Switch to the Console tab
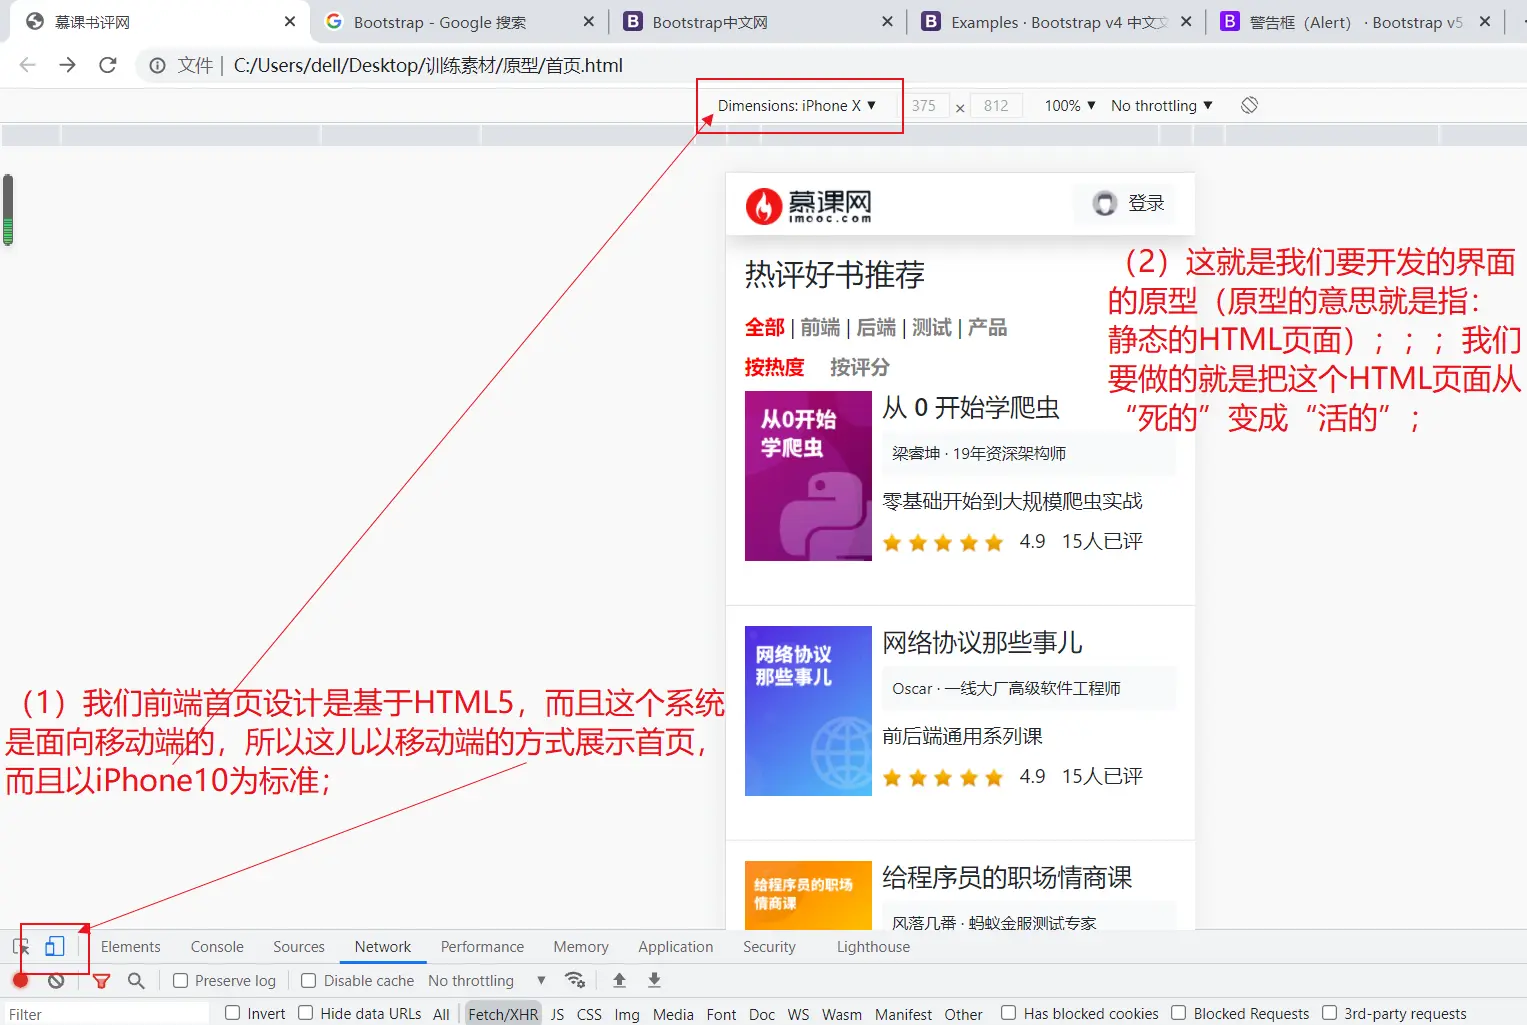 pyautogui.click(x=217, y=946)
